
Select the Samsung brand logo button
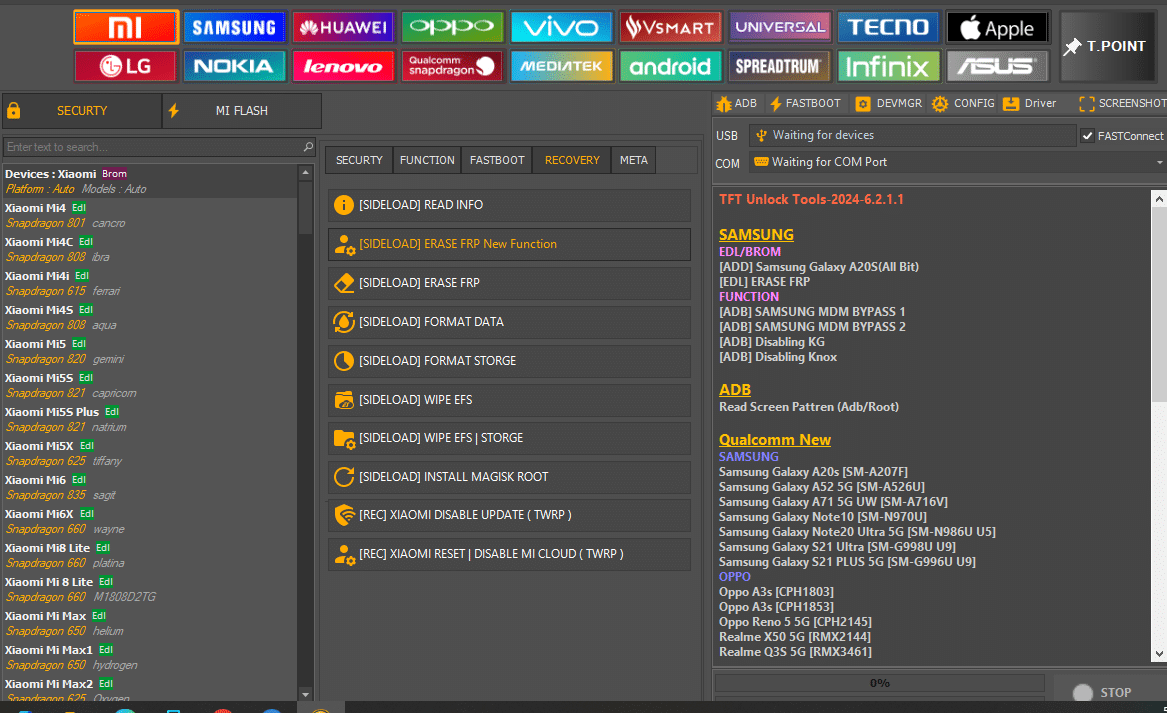[x=234, y=27]
